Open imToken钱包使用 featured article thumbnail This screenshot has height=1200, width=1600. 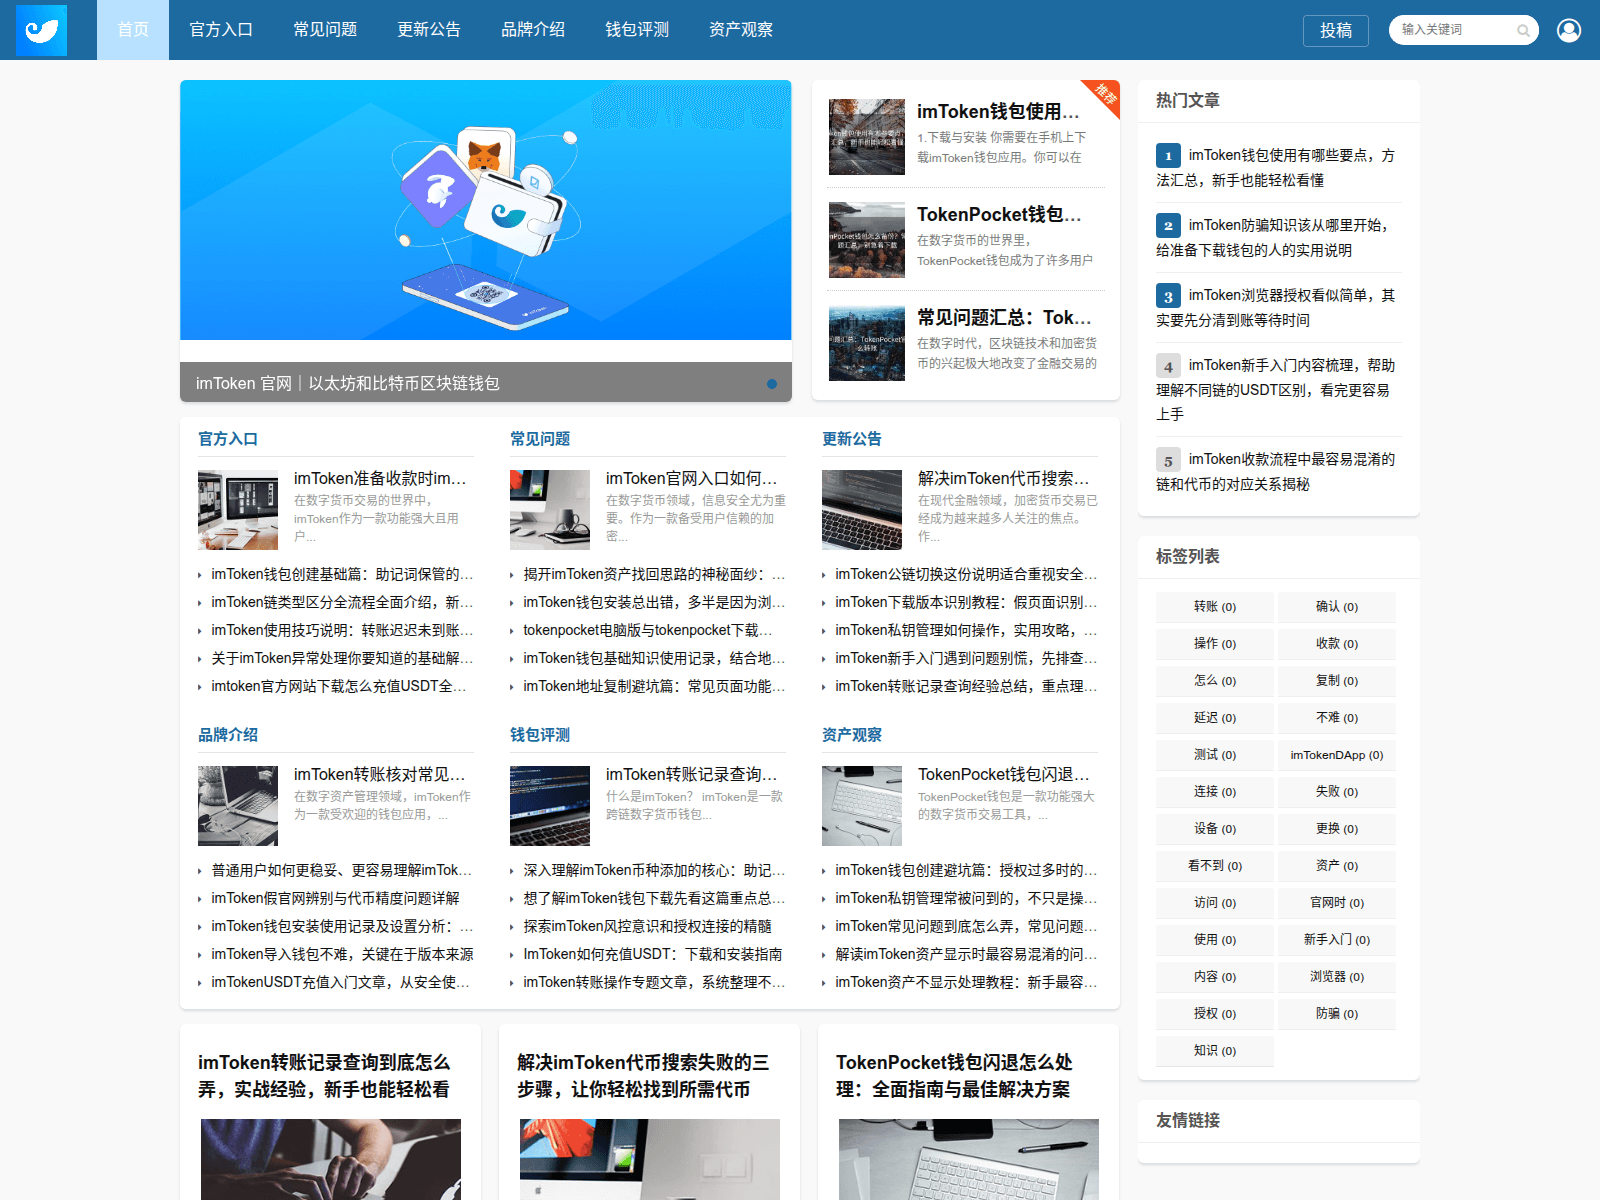point(867,137)
